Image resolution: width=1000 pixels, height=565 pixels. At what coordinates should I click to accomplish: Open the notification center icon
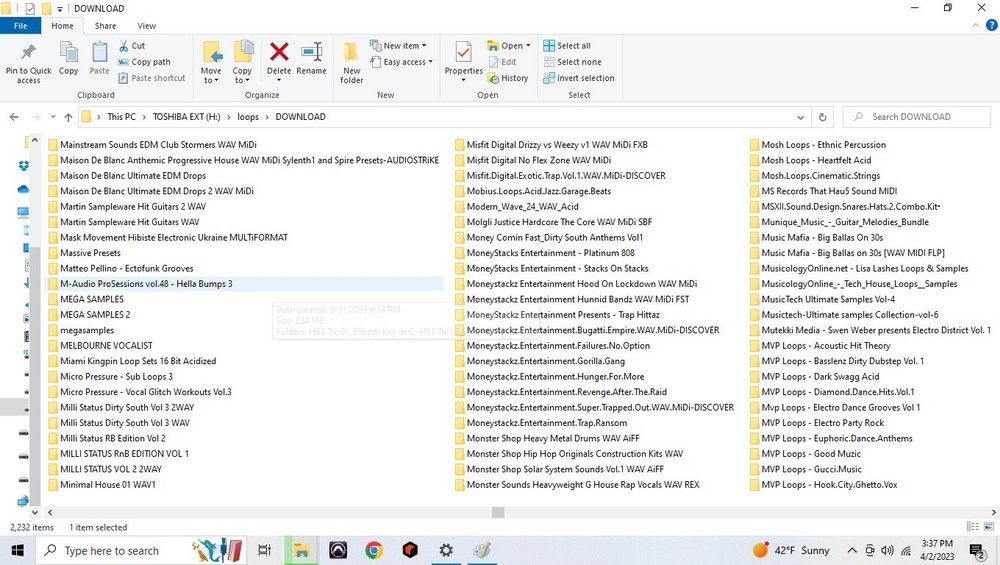point(976,550)
